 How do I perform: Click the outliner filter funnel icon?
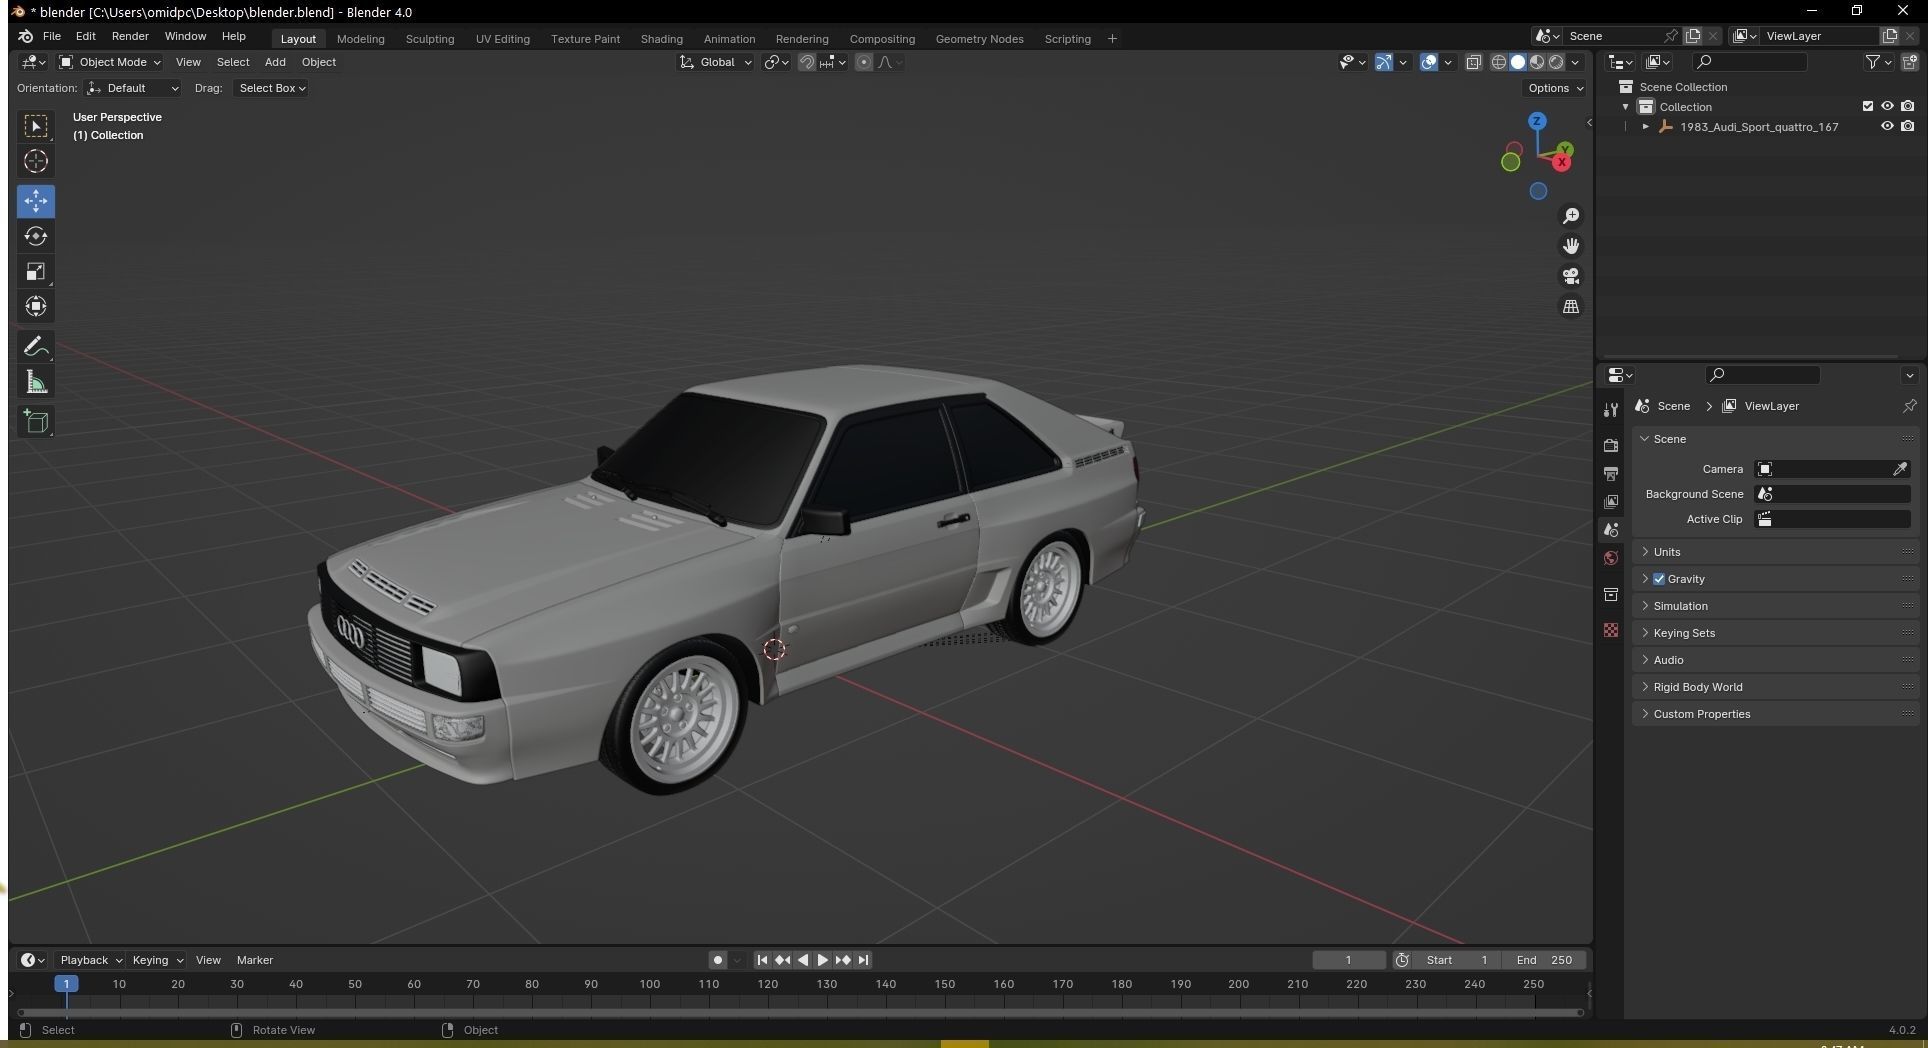[x=1872, y=62]
